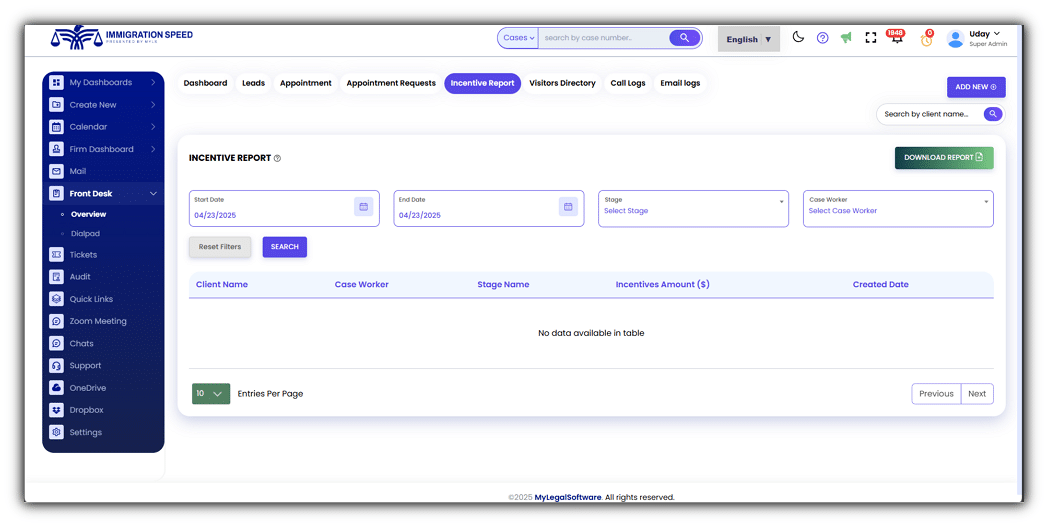Change the entries per page dropdown
This screenshot has height=528, width=1050.
tap(211, 394)
